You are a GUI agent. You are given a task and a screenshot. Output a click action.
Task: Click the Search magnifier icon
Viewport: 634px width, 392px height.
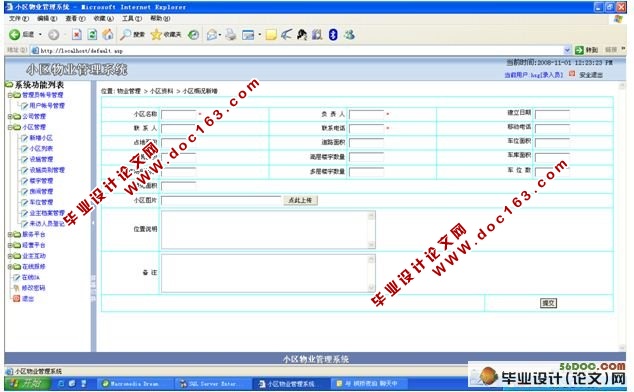tap(126, 35)
